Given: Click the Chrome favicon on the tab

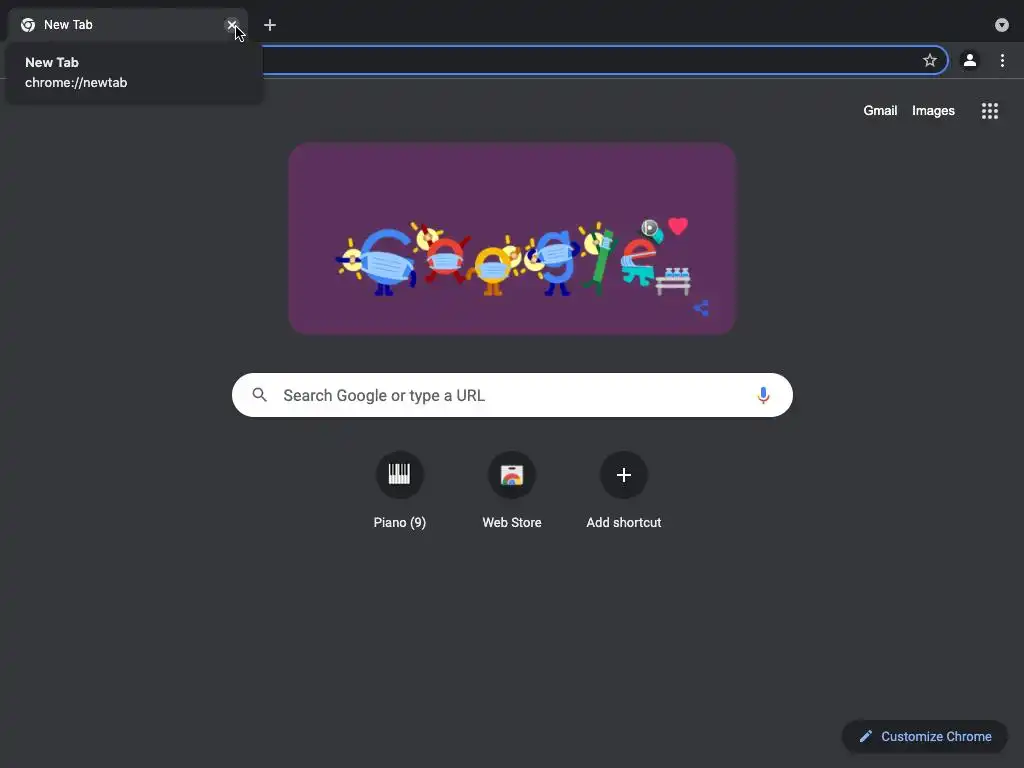Looking at the screenshot, I should click(x=28, y=25).
